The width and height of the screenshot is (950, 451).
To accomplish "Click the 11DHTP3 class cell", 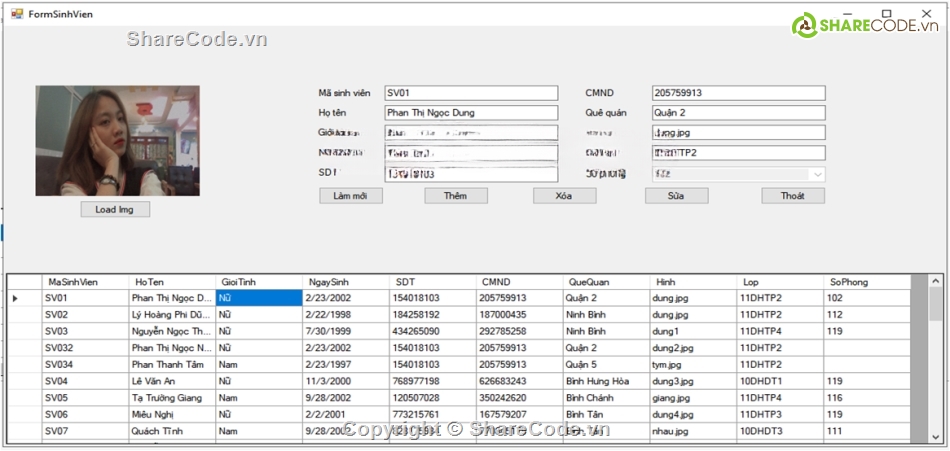I will pos(779,415).
